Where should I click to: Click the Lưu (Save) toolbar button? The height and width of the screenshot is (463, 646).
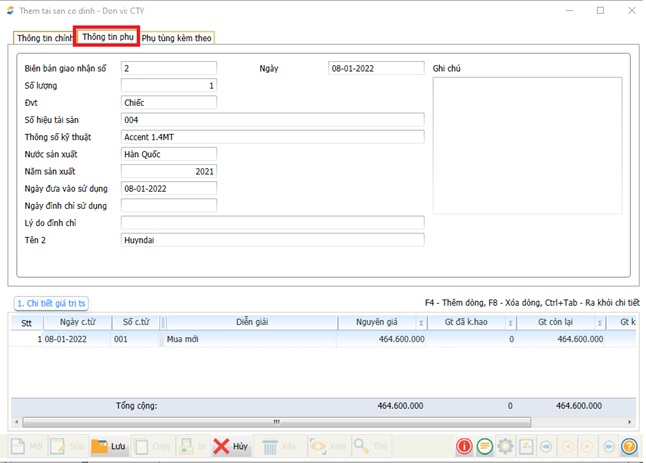click(x=110, y=447)
